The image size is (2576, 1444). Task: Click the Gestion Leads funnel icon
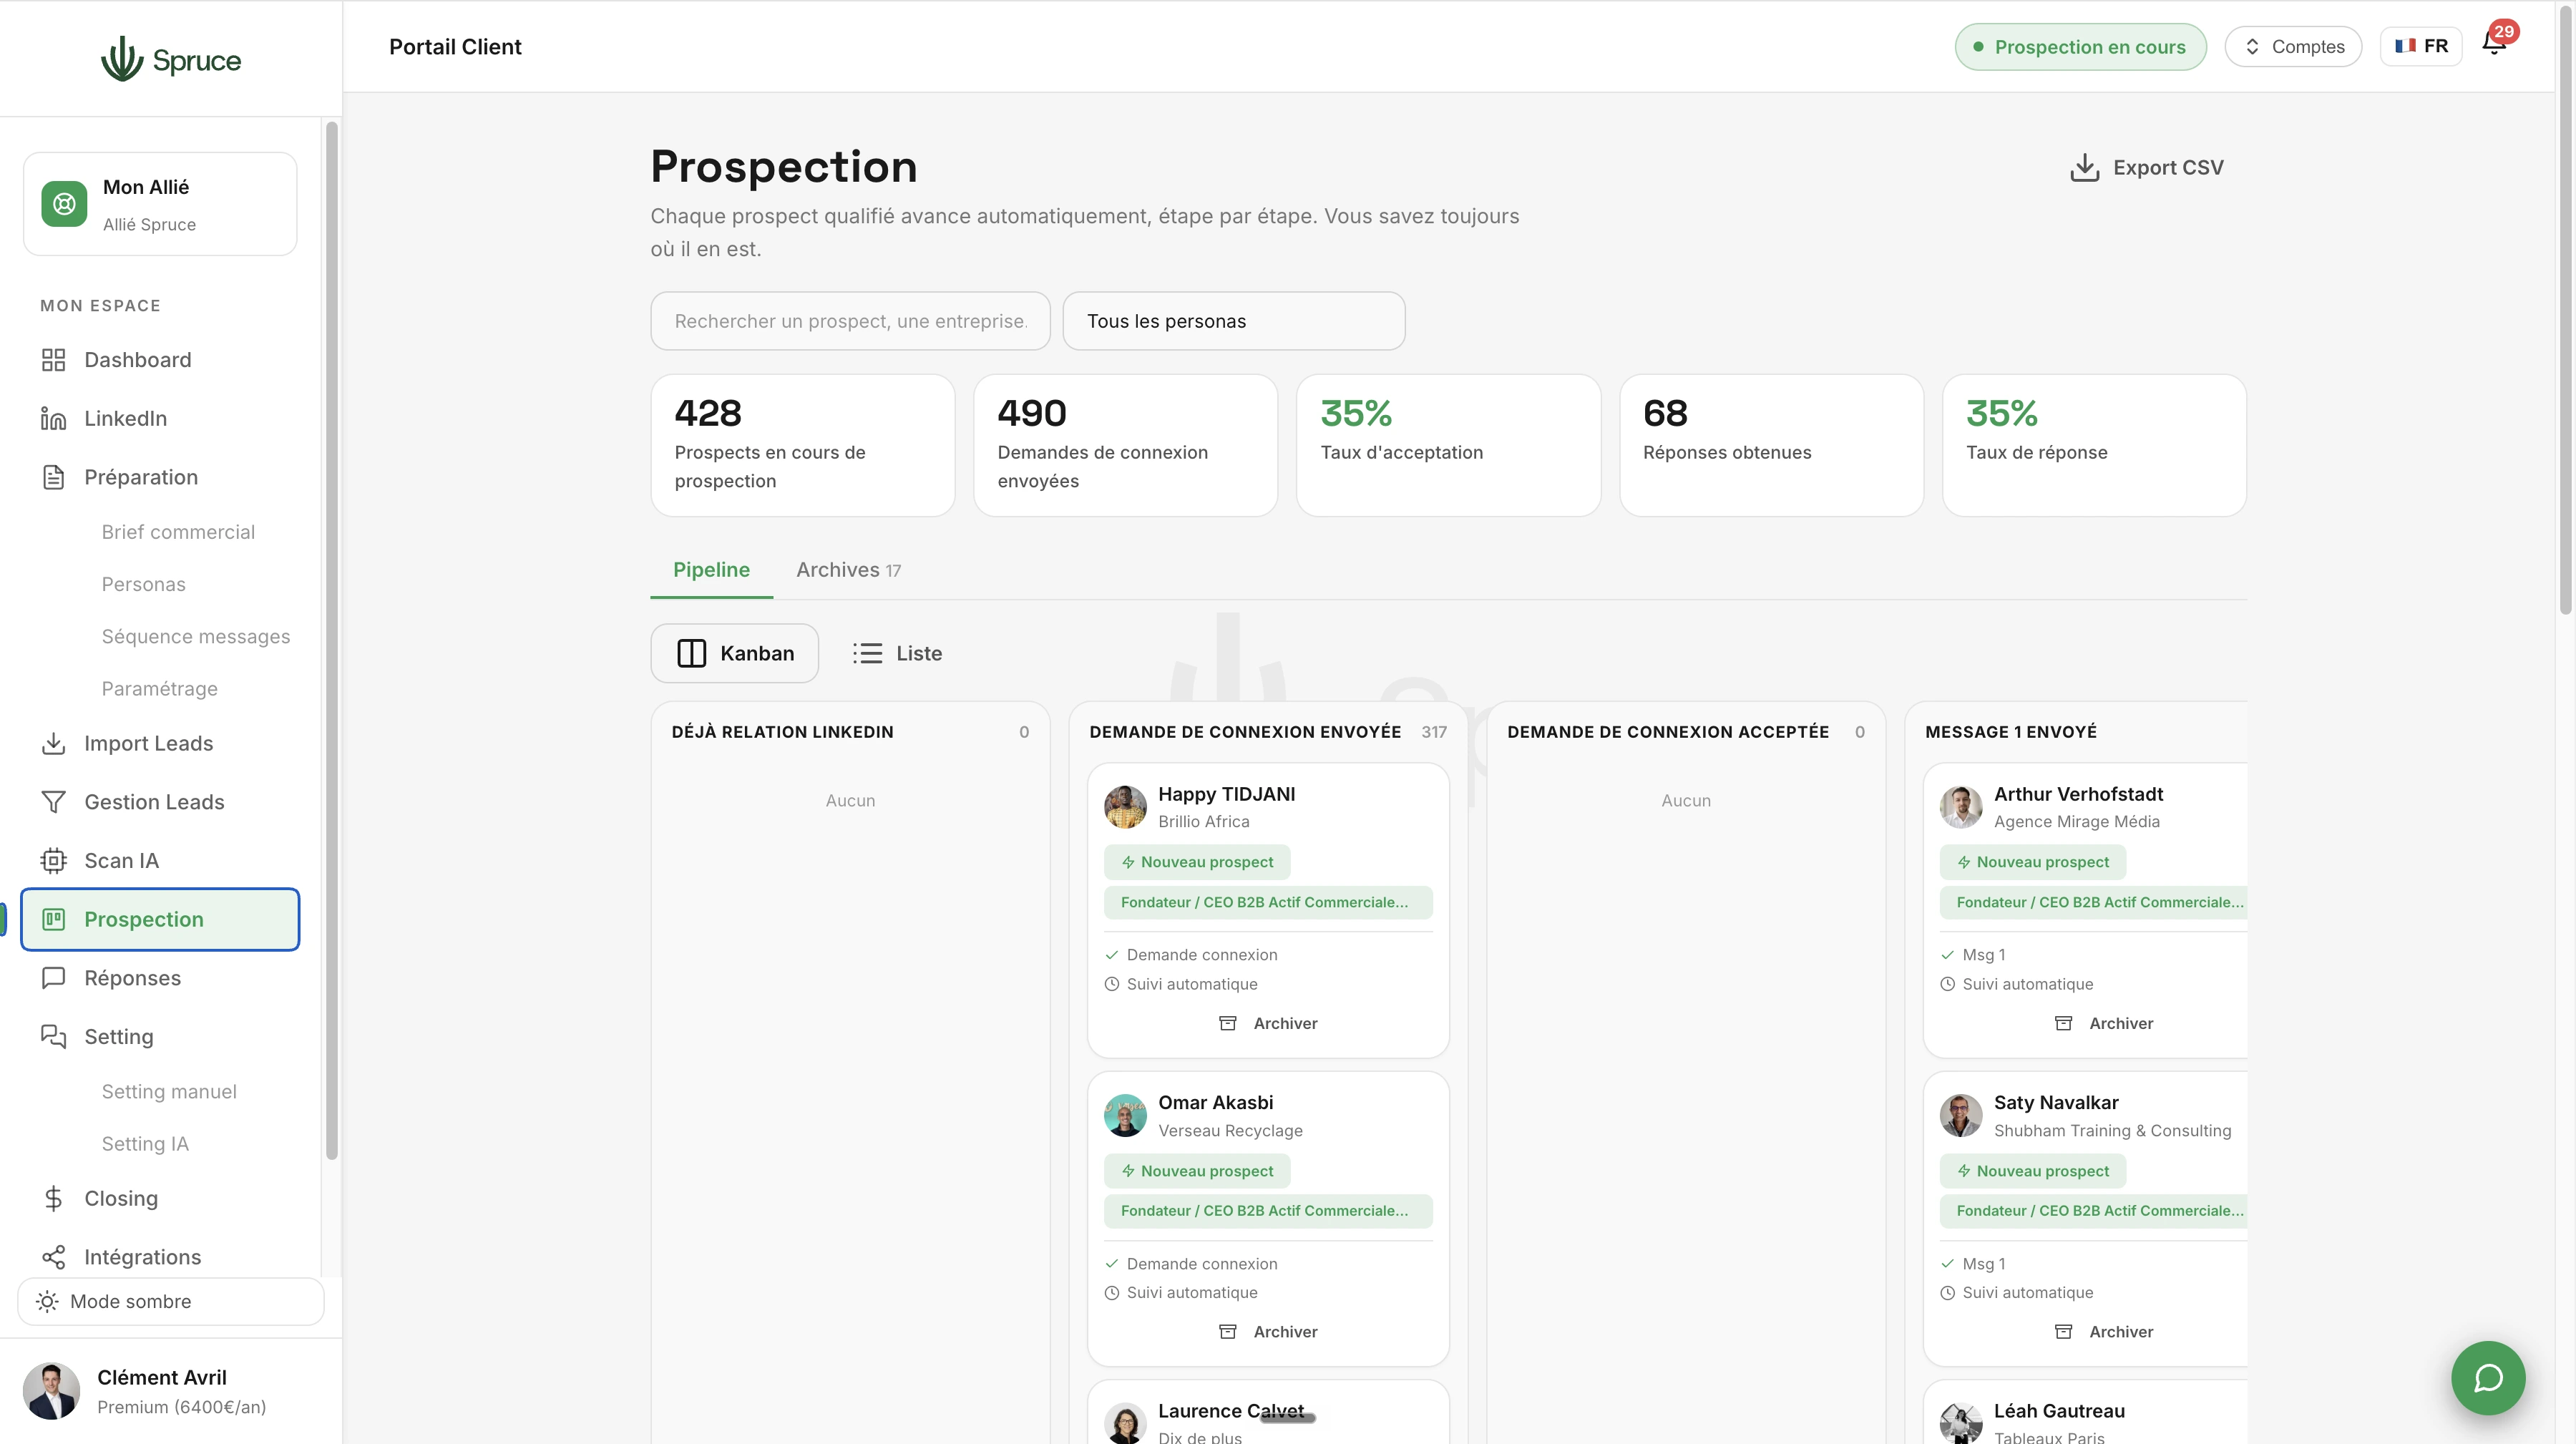pos(53,802)
